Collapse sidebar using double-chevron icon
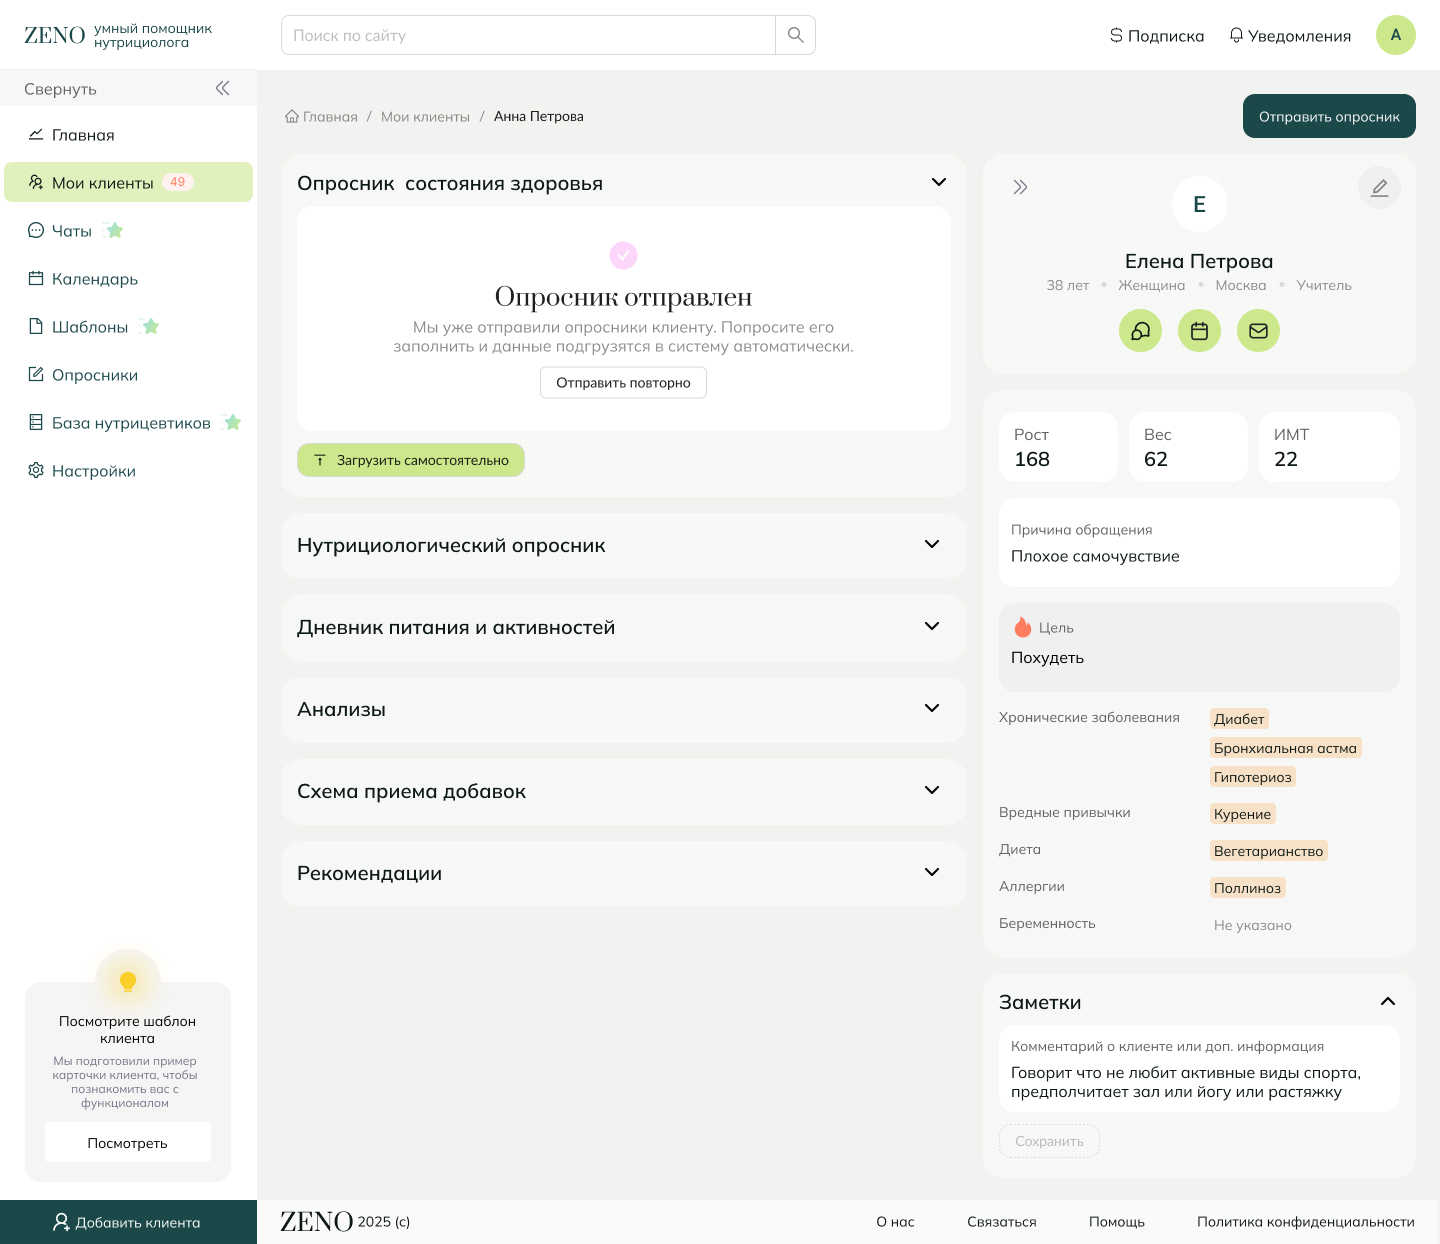1440x1244 pixels. (222, 88)
